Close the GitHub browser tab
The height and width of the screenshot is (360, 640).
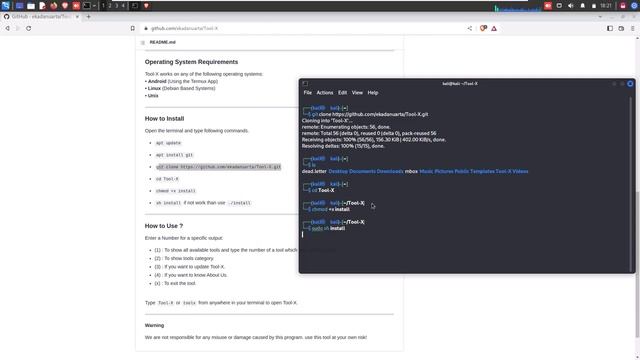click(77, 17)
